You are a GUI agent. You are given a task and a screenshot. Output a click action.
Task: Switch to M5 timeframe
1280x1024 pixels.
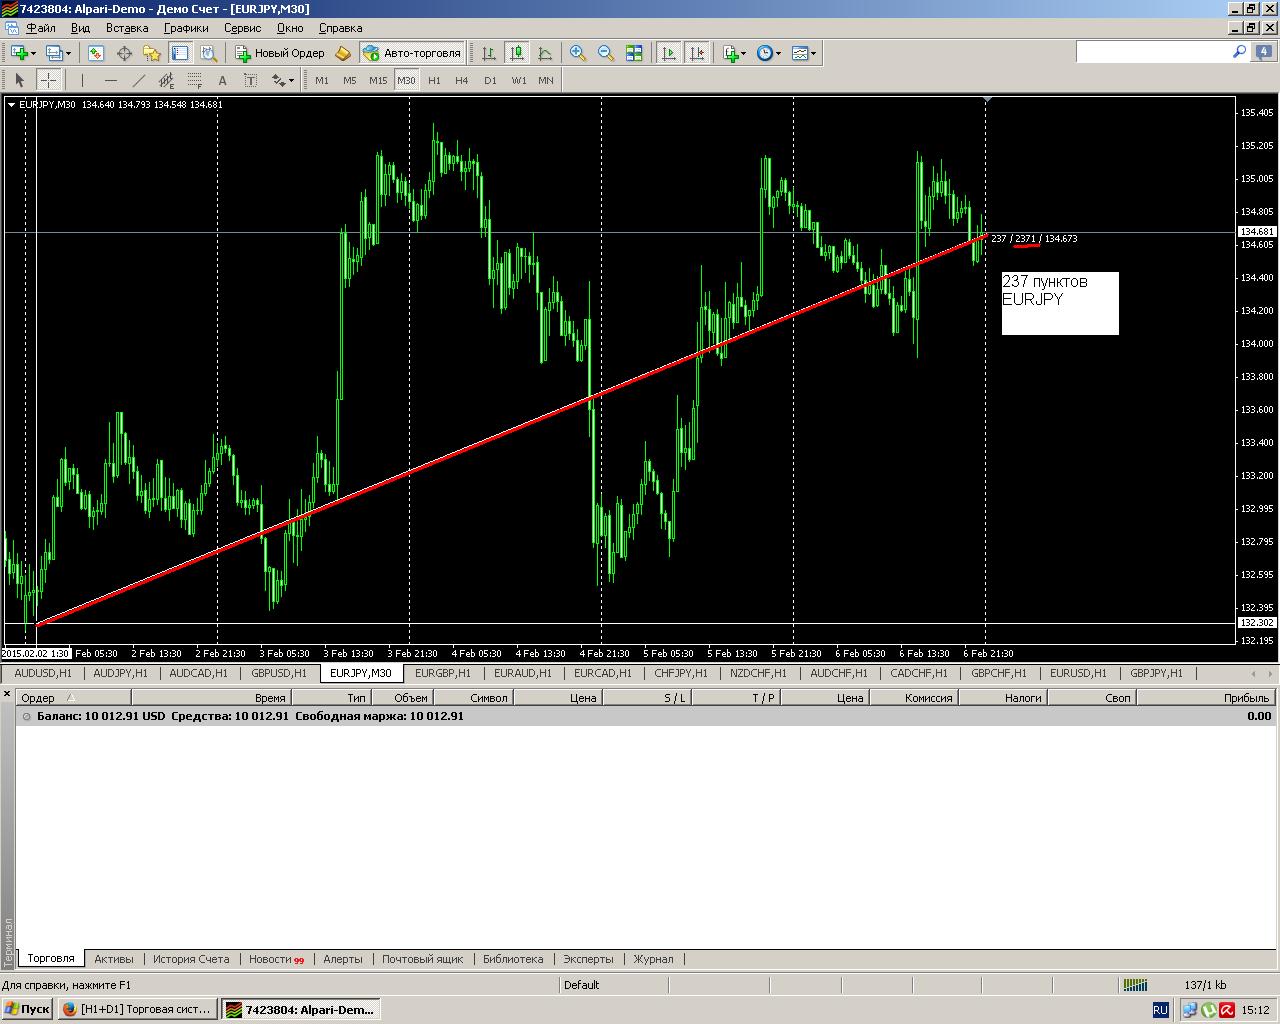(x=349, y=80)
